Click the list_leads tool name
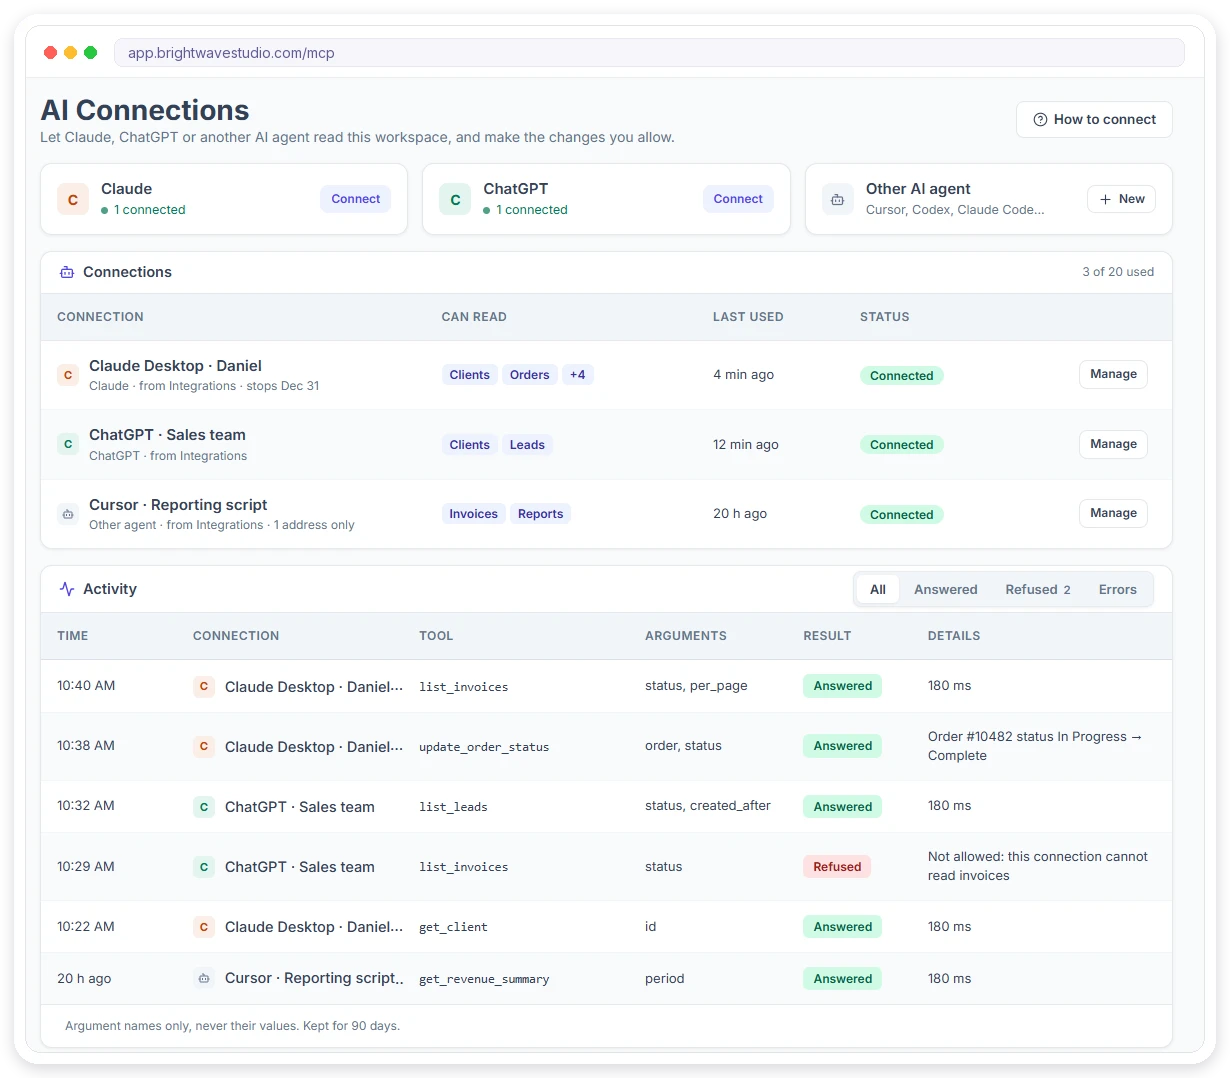 click(x=453, y=807)
